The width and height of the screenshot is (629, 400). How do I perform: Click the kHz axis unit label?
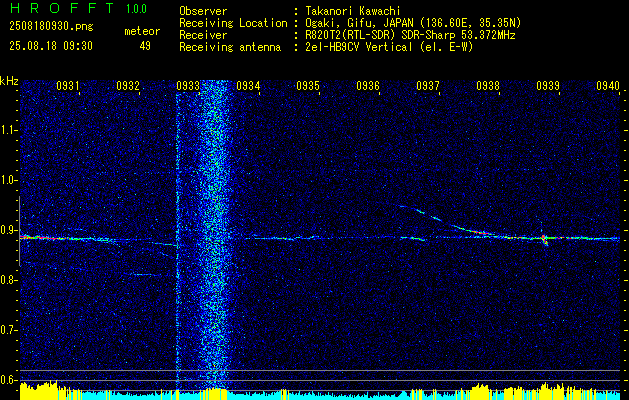(9, 81)
